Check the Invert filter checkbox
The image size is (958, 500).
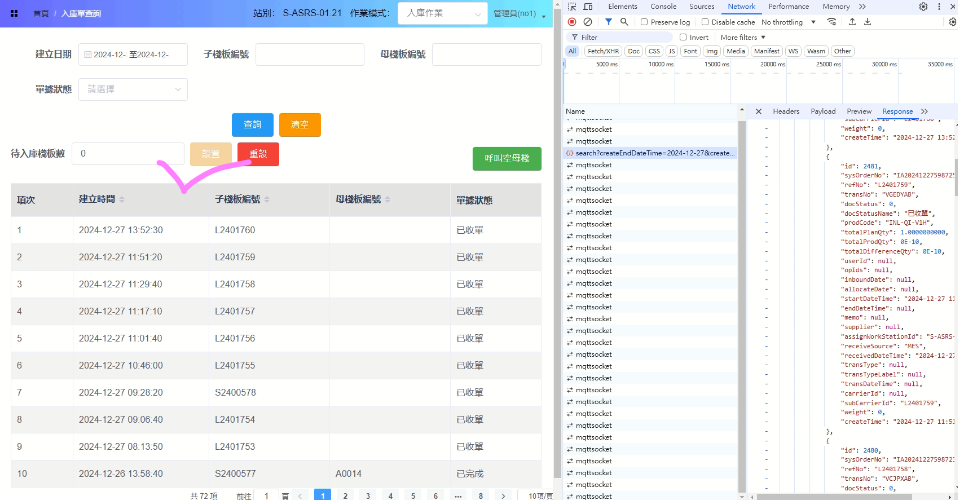[683, 37]
